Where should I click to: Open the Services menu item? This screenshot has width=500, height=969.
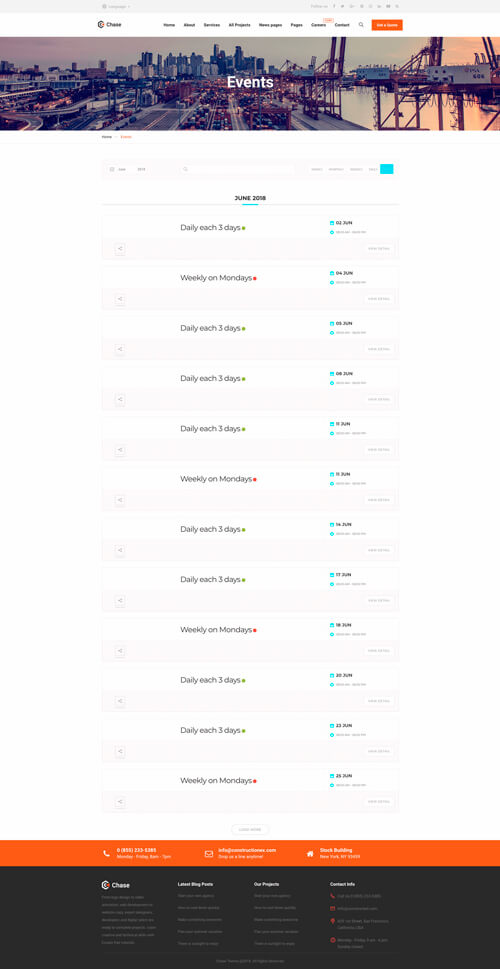pos(212,25)
